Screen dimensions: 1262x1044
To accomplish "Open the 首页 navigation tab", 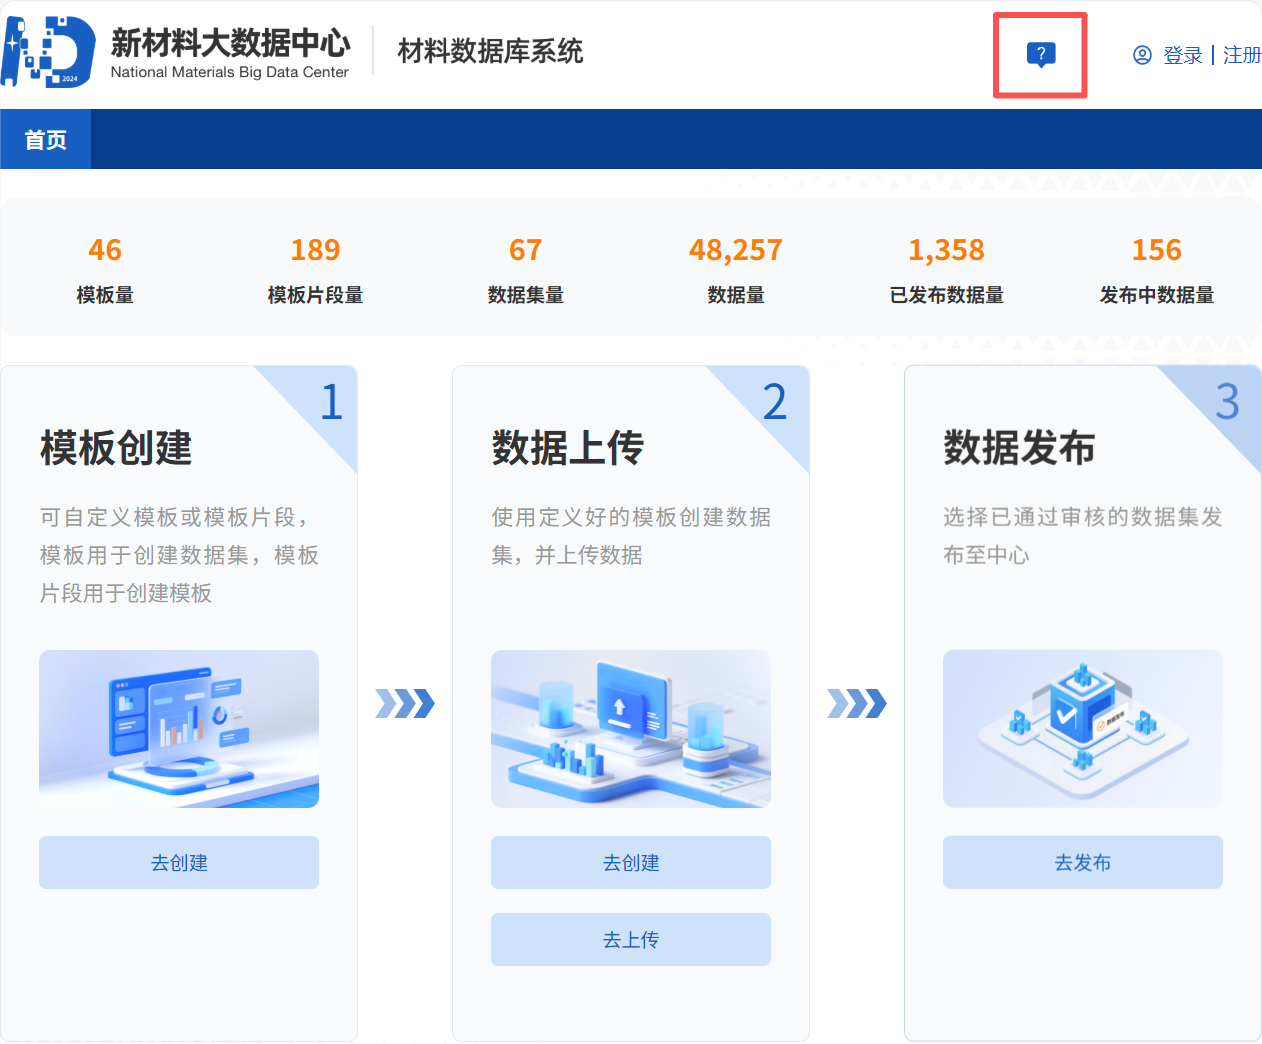I will click(x=46, y=140).
